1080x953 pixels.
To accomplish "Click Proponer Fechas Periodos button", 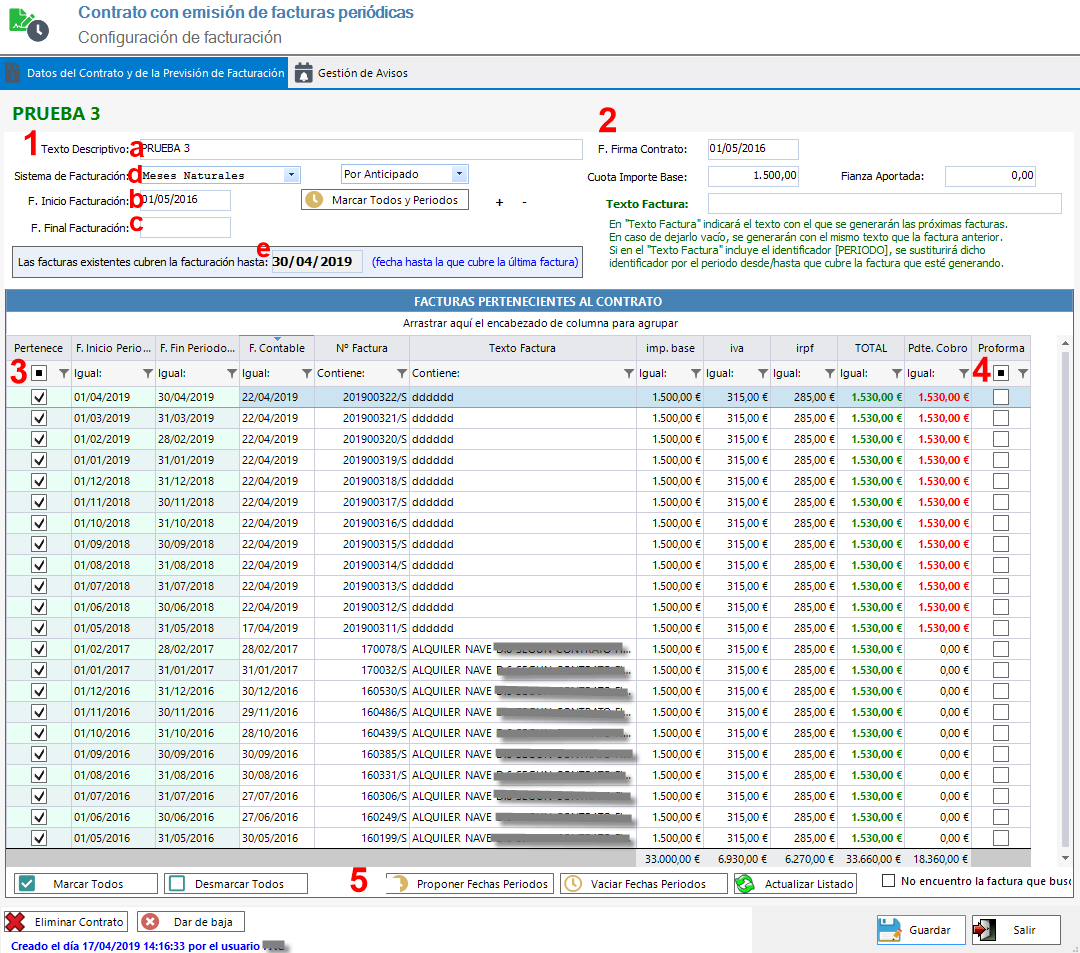I will (x=470, y=883).
